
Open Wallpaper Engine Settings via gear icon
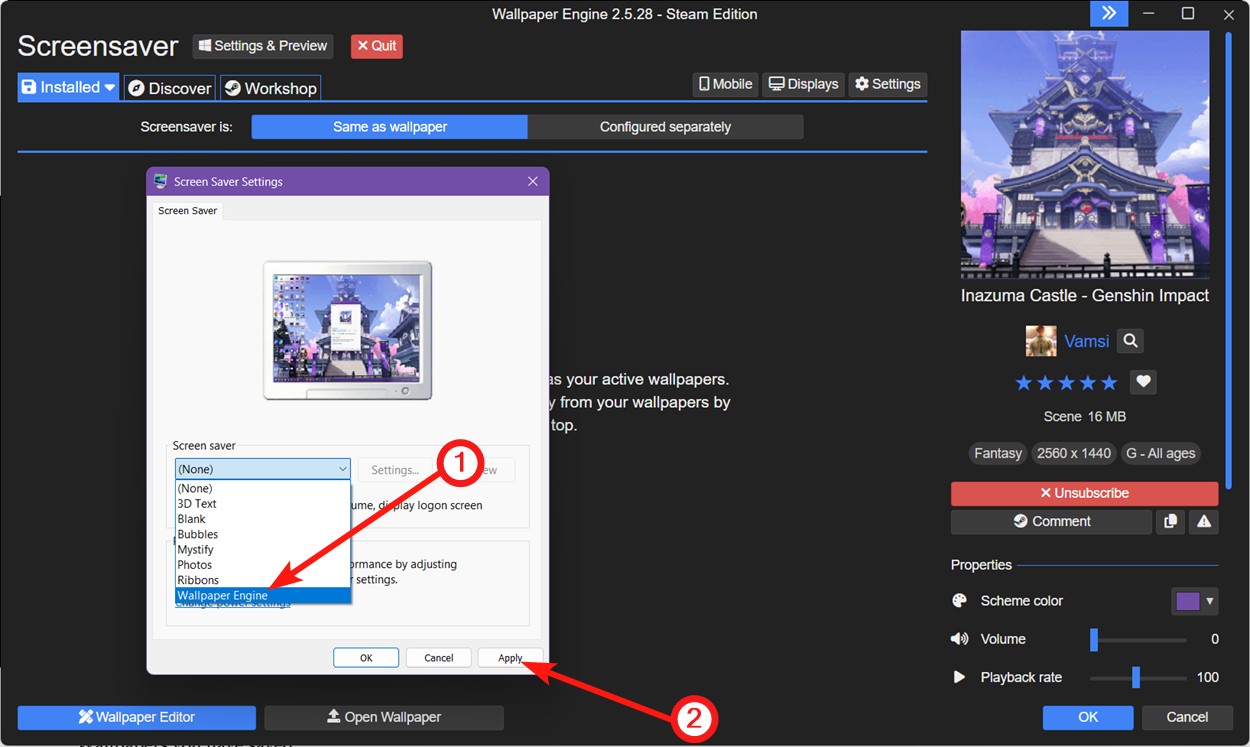[887, 84]
